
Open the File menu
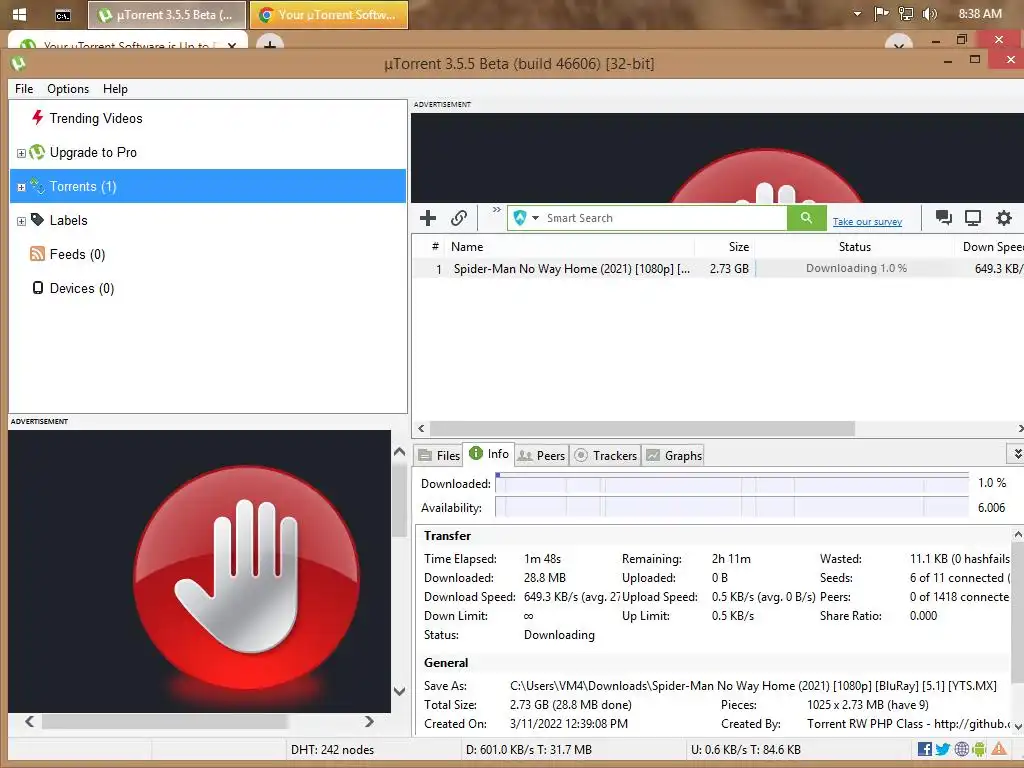pos(24,89)
